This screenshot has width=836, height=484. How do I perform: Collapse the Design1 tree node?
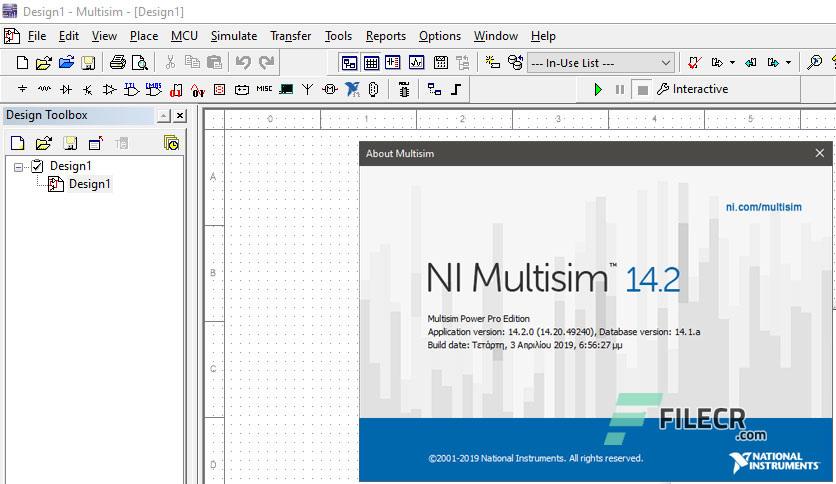coord(19,167)
